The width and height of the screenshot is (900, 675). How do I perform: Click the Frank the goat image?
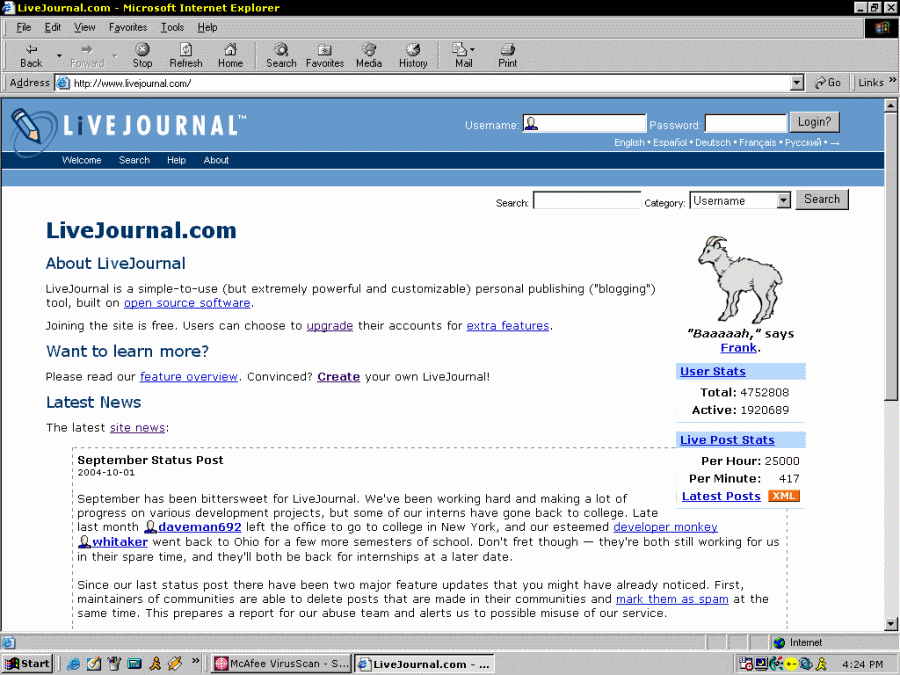(740, 280)
